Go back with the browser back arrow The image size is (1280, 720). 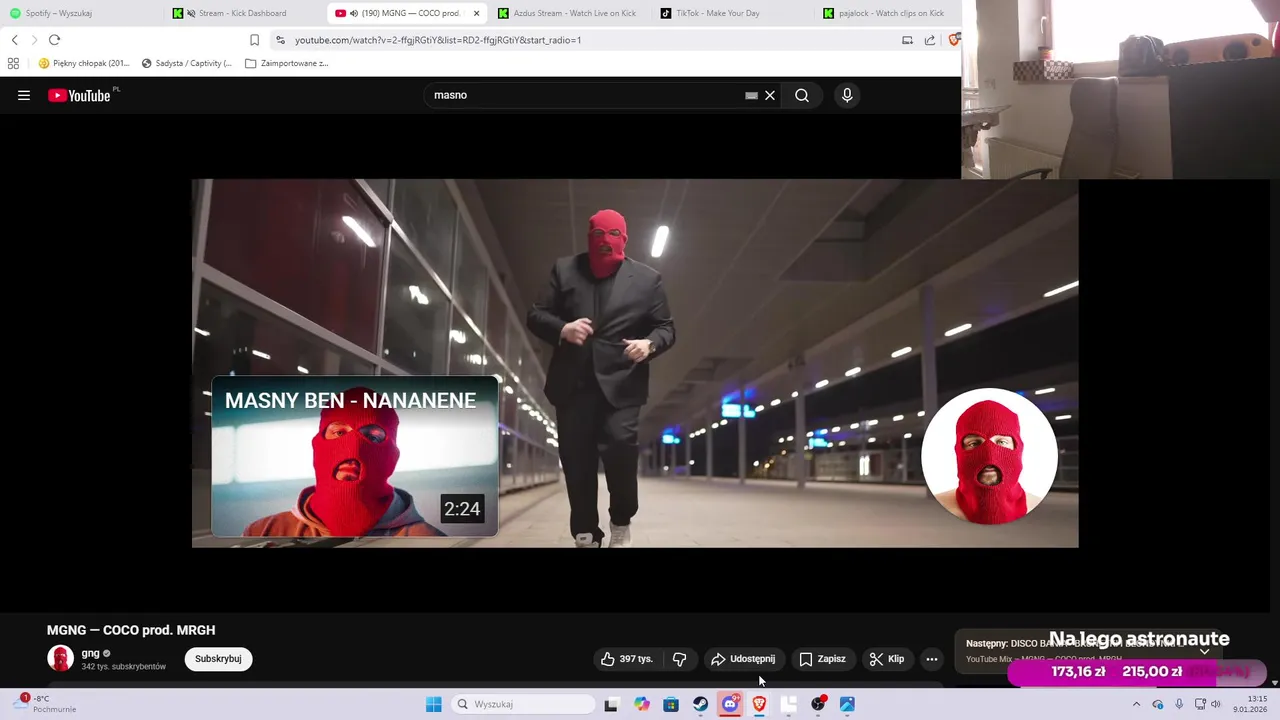[x=14, y=40]
